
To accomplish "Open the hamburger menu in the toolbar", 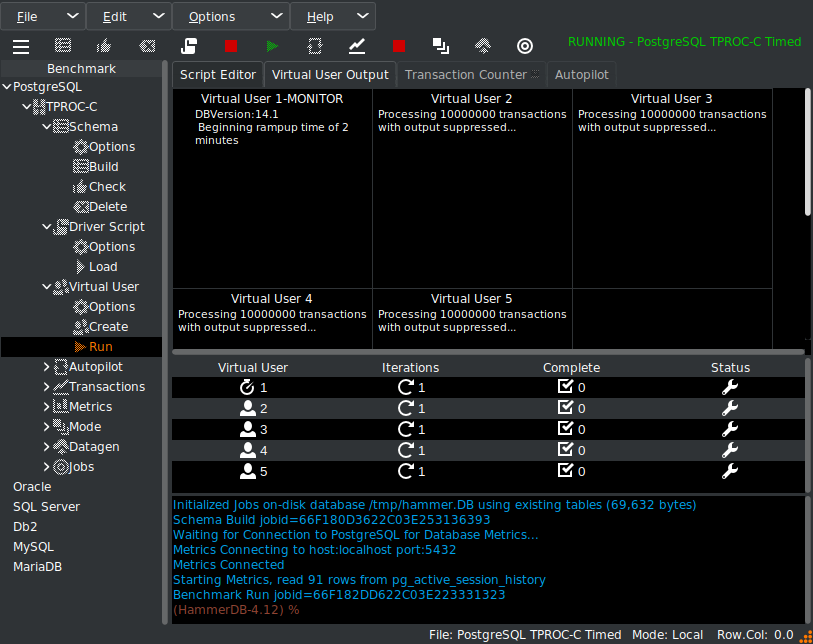I will (x=21, y=47).
